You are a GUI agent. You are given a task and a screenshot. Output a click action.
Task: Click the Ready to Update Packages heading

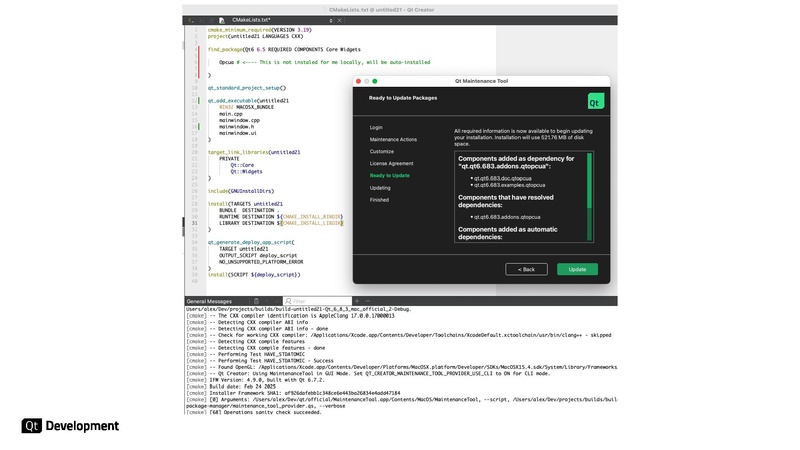(403, 98)
